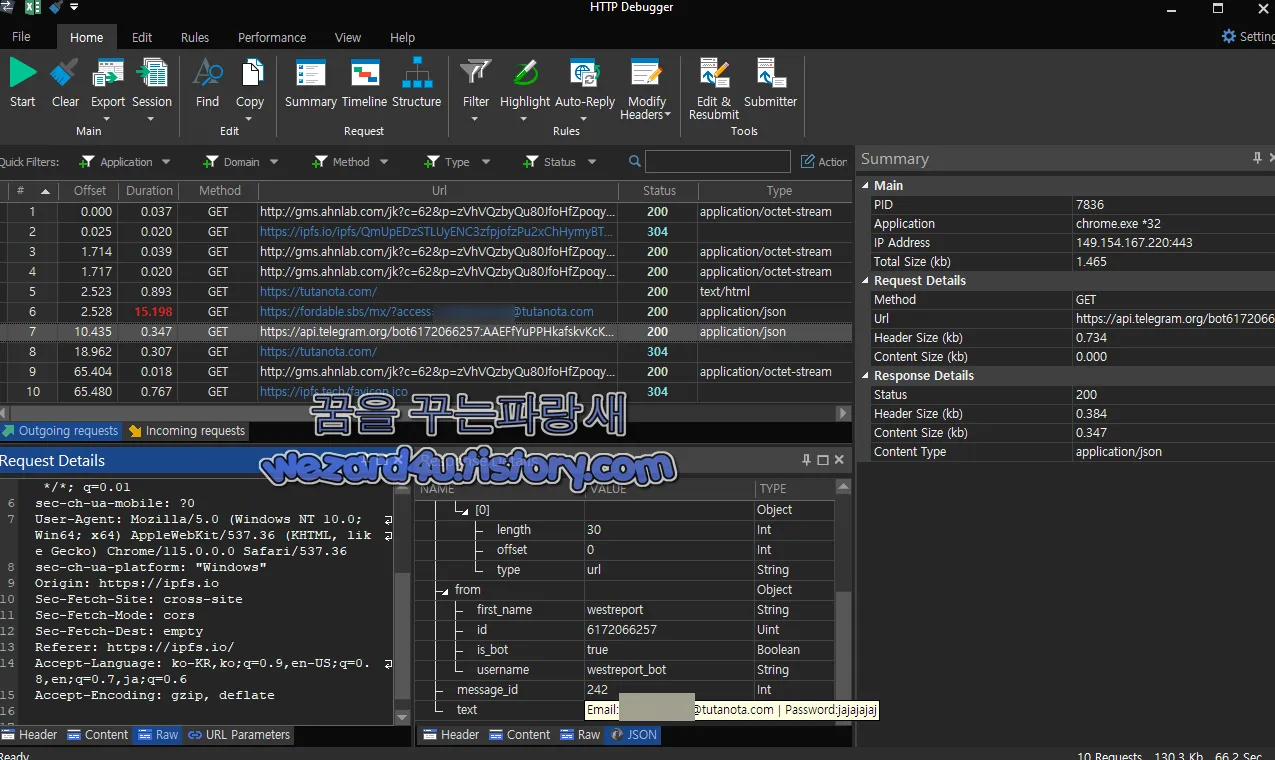Open Settings in the title area
The image size is (1275, 760).
tap(1248, 36)
